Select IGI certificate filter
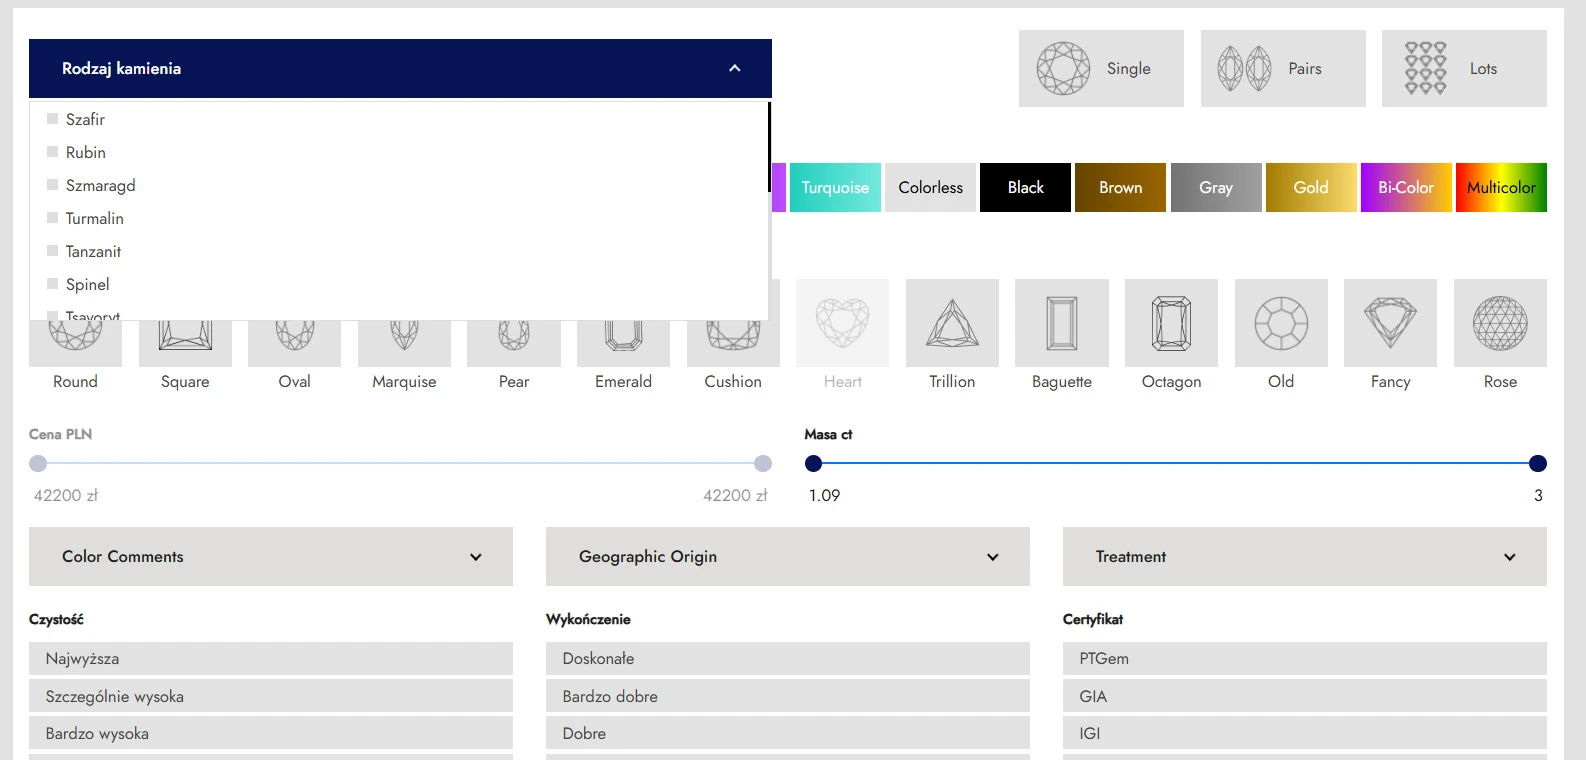1586x760 pixels. [1305, 733]
